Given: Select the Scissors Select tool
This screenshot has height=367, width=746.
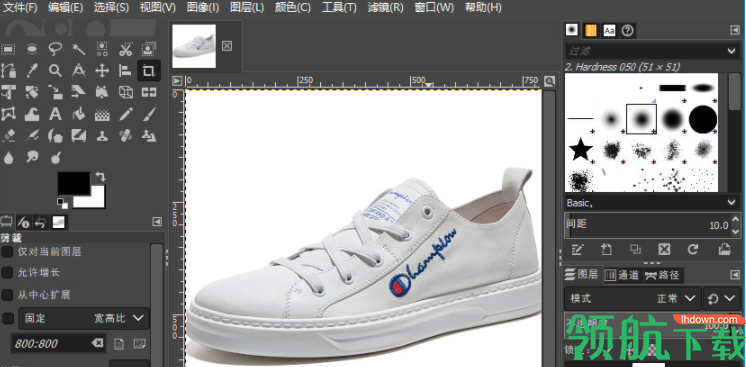Looking at the screenshot, I should tap(125, 49).
